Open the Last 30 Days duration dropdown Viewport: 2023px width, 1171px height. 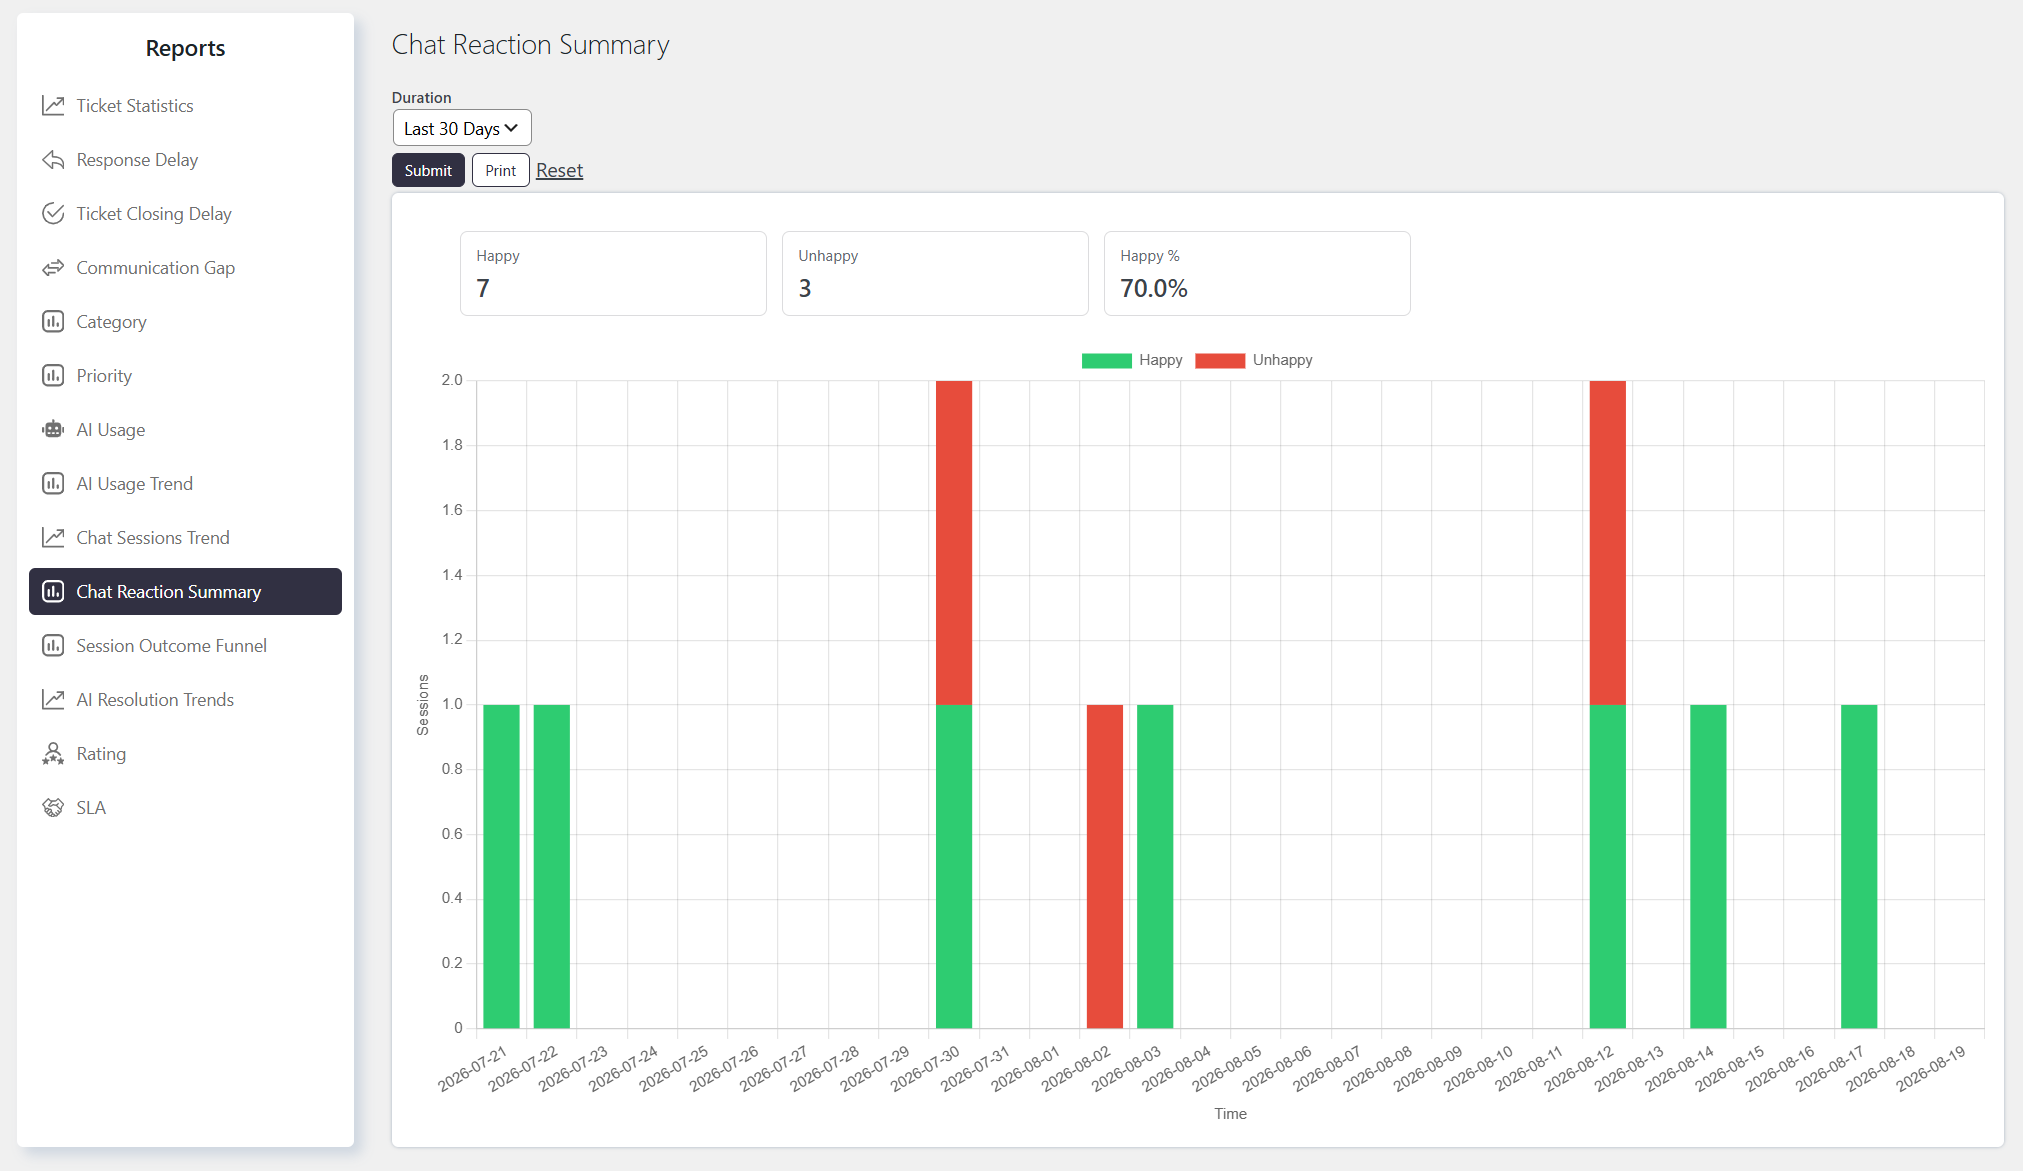coord(461,128)
